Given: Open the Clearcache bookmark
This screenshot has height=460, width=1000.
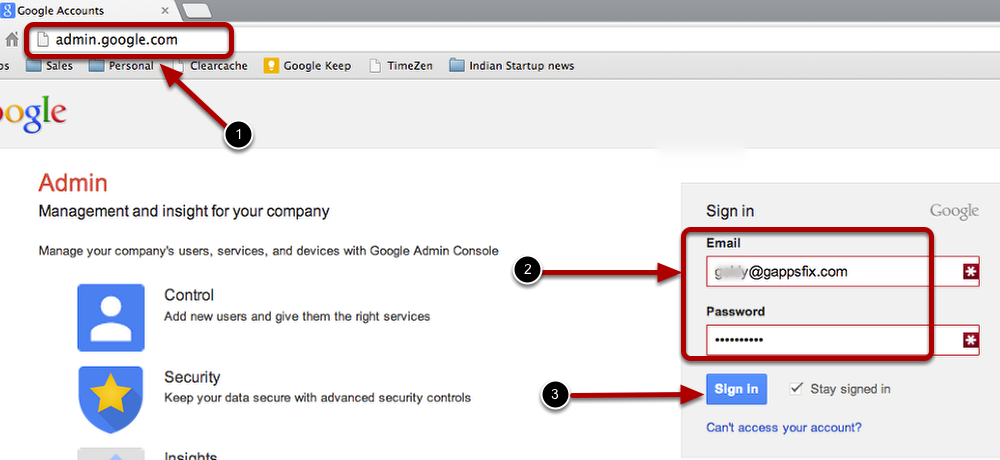Looking at the screenshot, I should pyautogui.click(x=210, y=66).
